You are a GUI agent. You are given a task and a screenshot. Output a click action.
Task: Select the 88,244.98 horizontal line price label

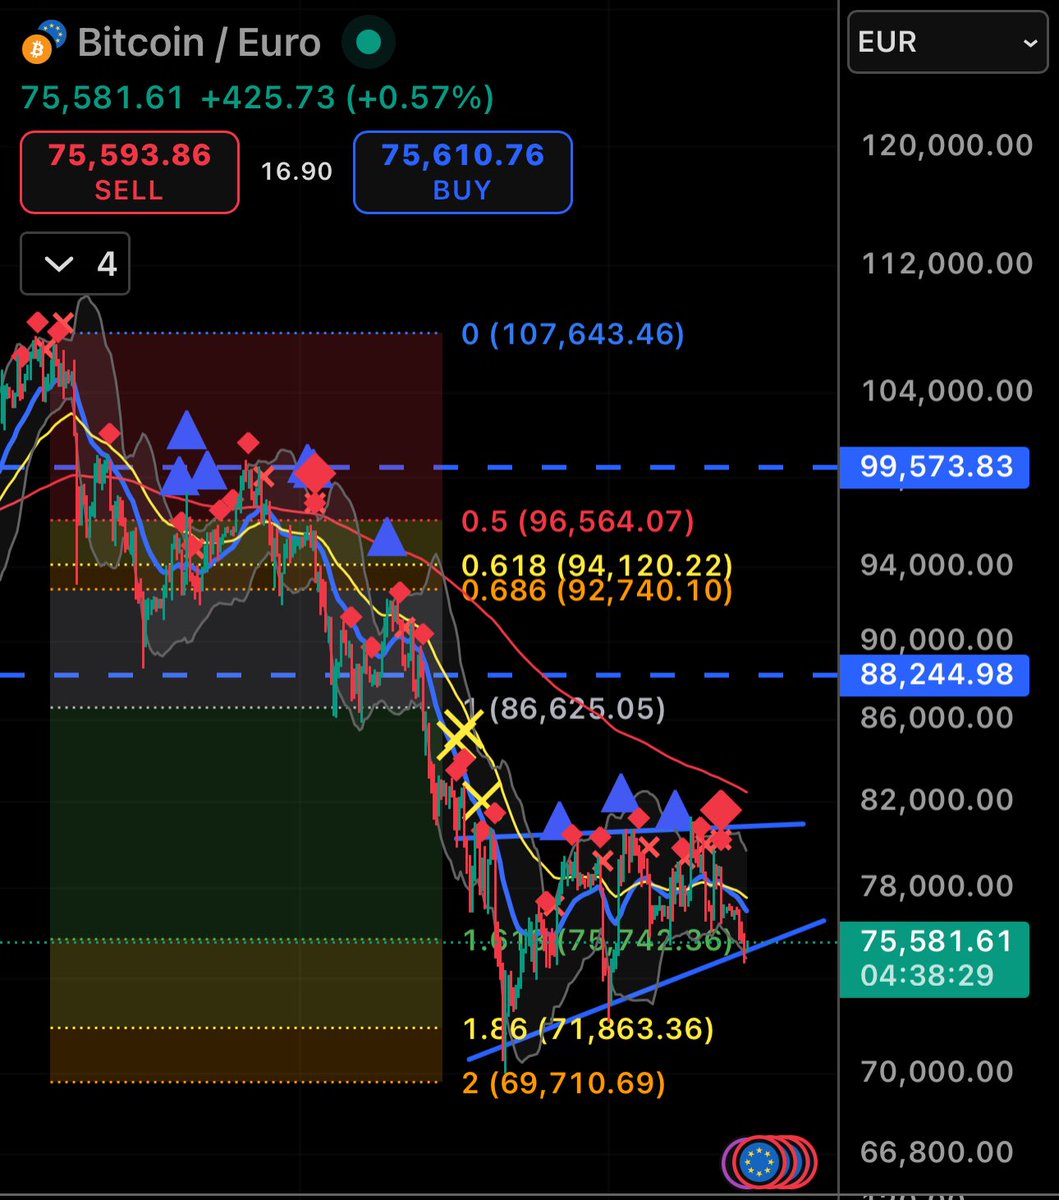pos(935,675)
